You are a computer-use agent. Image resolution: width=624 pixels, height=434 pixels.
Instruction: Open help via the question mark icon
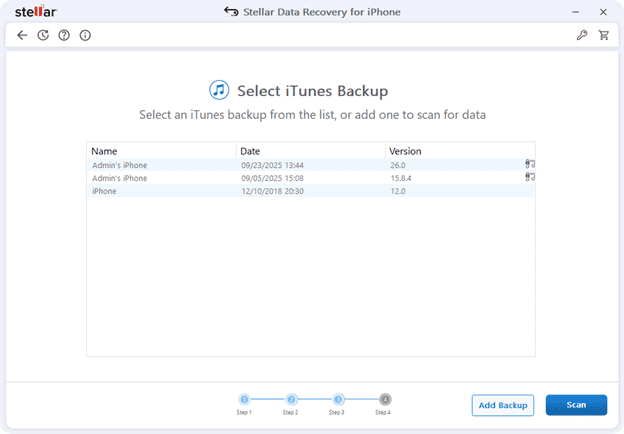click(x=64, y=35)
